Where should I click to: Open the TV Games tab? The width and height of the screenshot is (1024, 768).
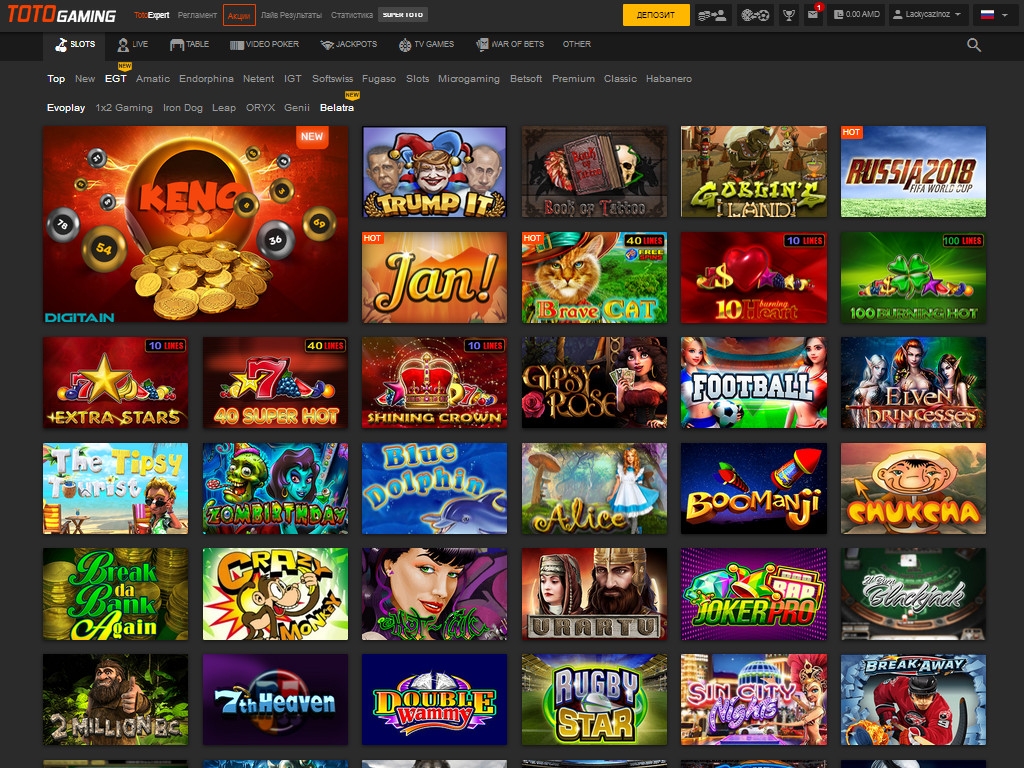tap(426, 45)
